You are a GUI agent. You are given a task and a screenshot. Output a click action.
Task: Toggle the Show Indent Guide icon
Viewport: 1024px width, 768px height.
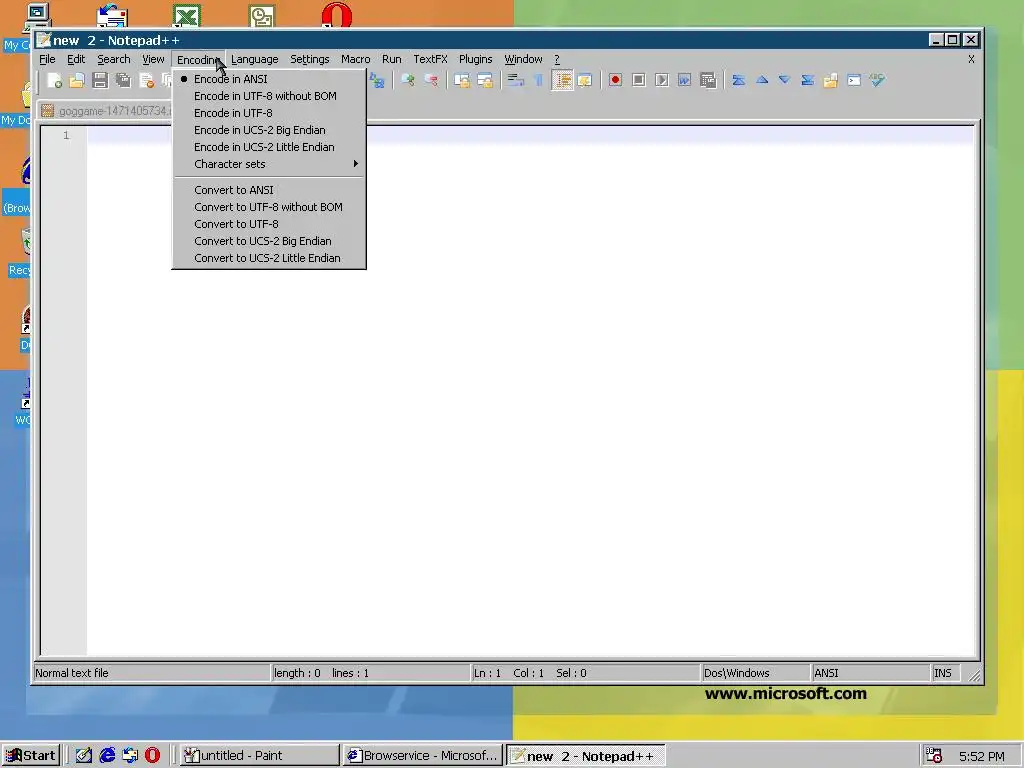[x=562, y=80]
